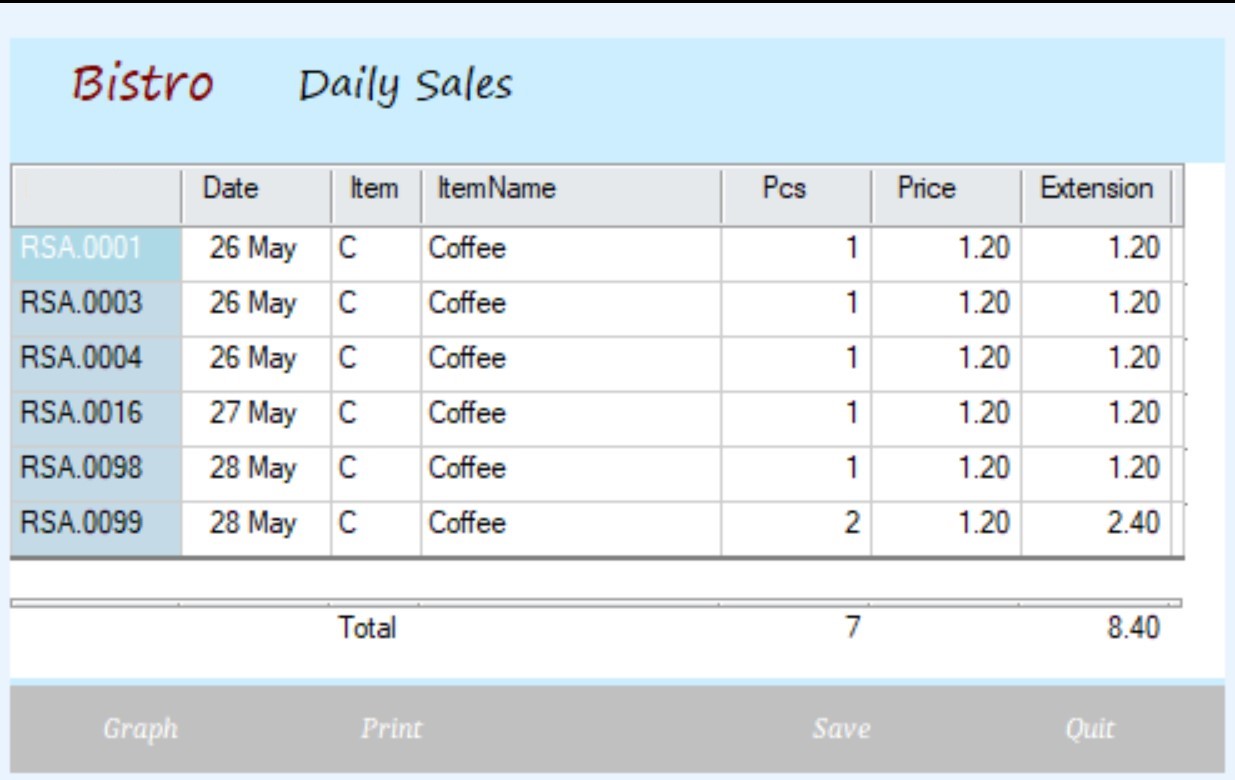Viewport: 1235px width, 780px height.
Task: Select the 27 May date cell
Action: pos(254,414)
